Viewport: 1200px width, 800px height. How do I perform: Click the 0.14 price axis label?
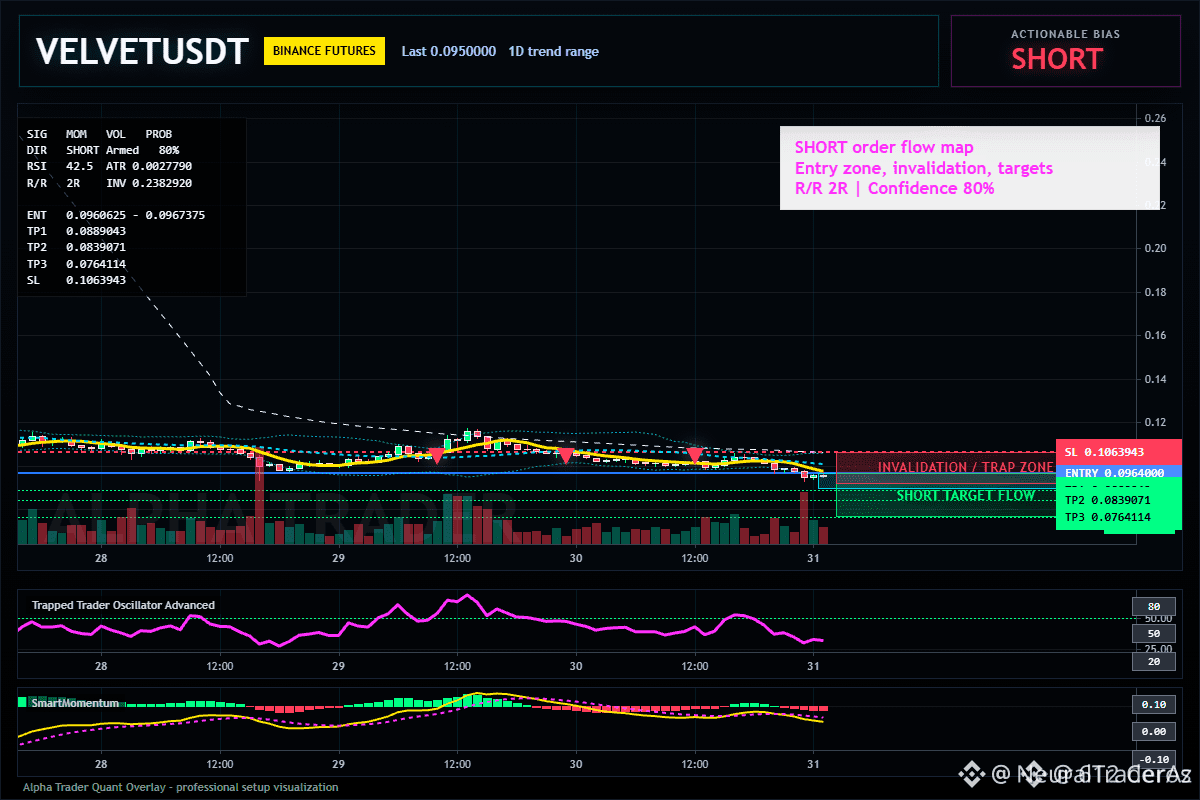pyautogui.click(x=1155, y=379)
